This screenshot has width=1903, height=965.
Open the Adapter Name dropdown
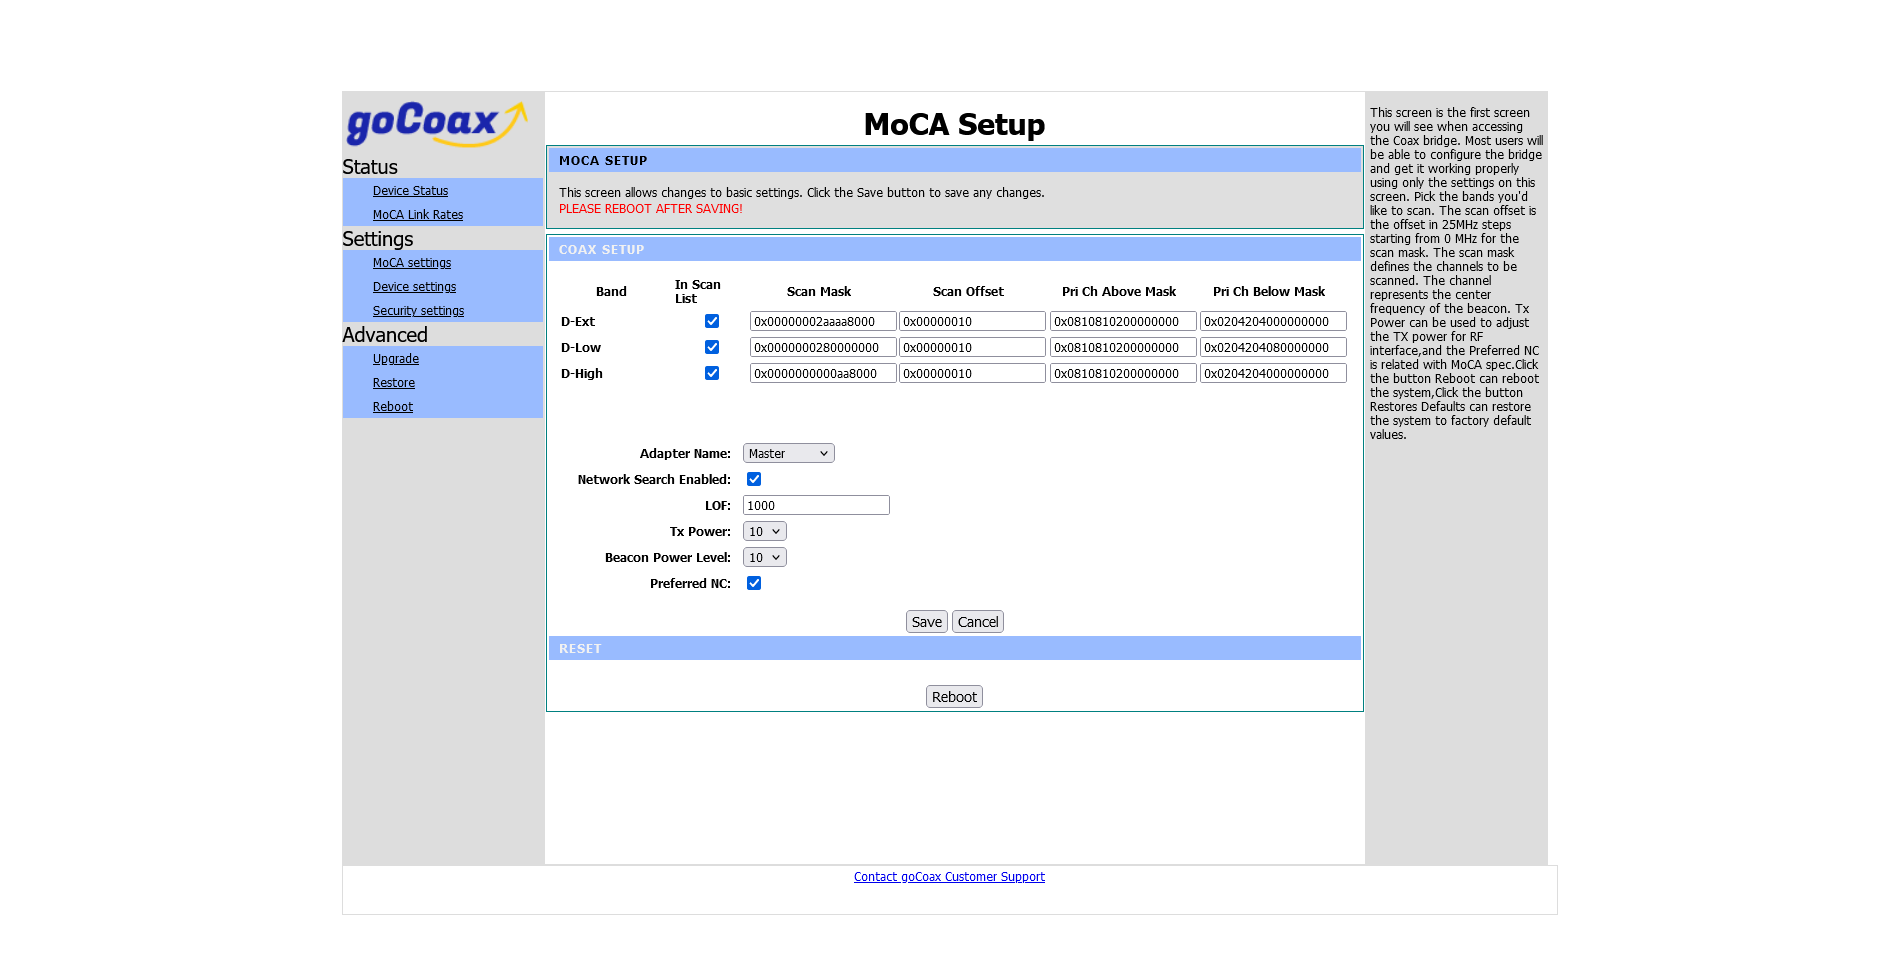coord(789,453)
